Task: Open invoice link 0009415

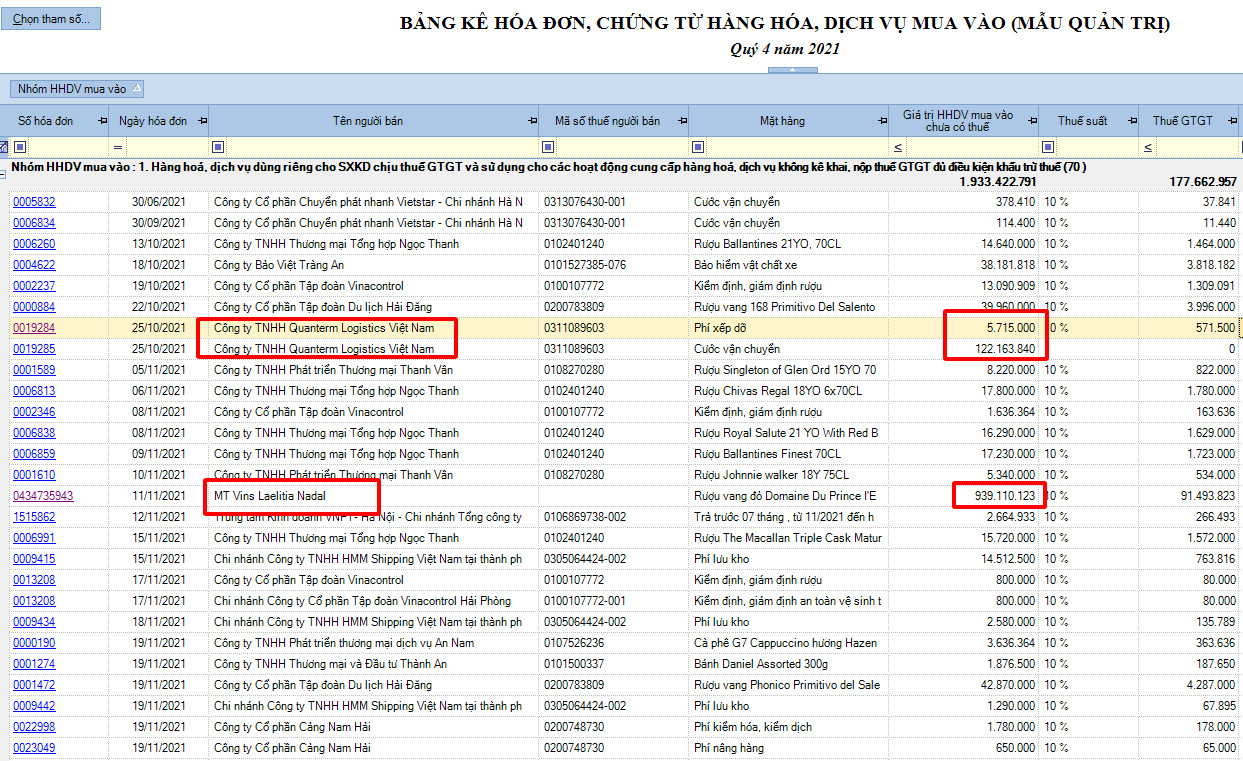Action: (34, 558)
